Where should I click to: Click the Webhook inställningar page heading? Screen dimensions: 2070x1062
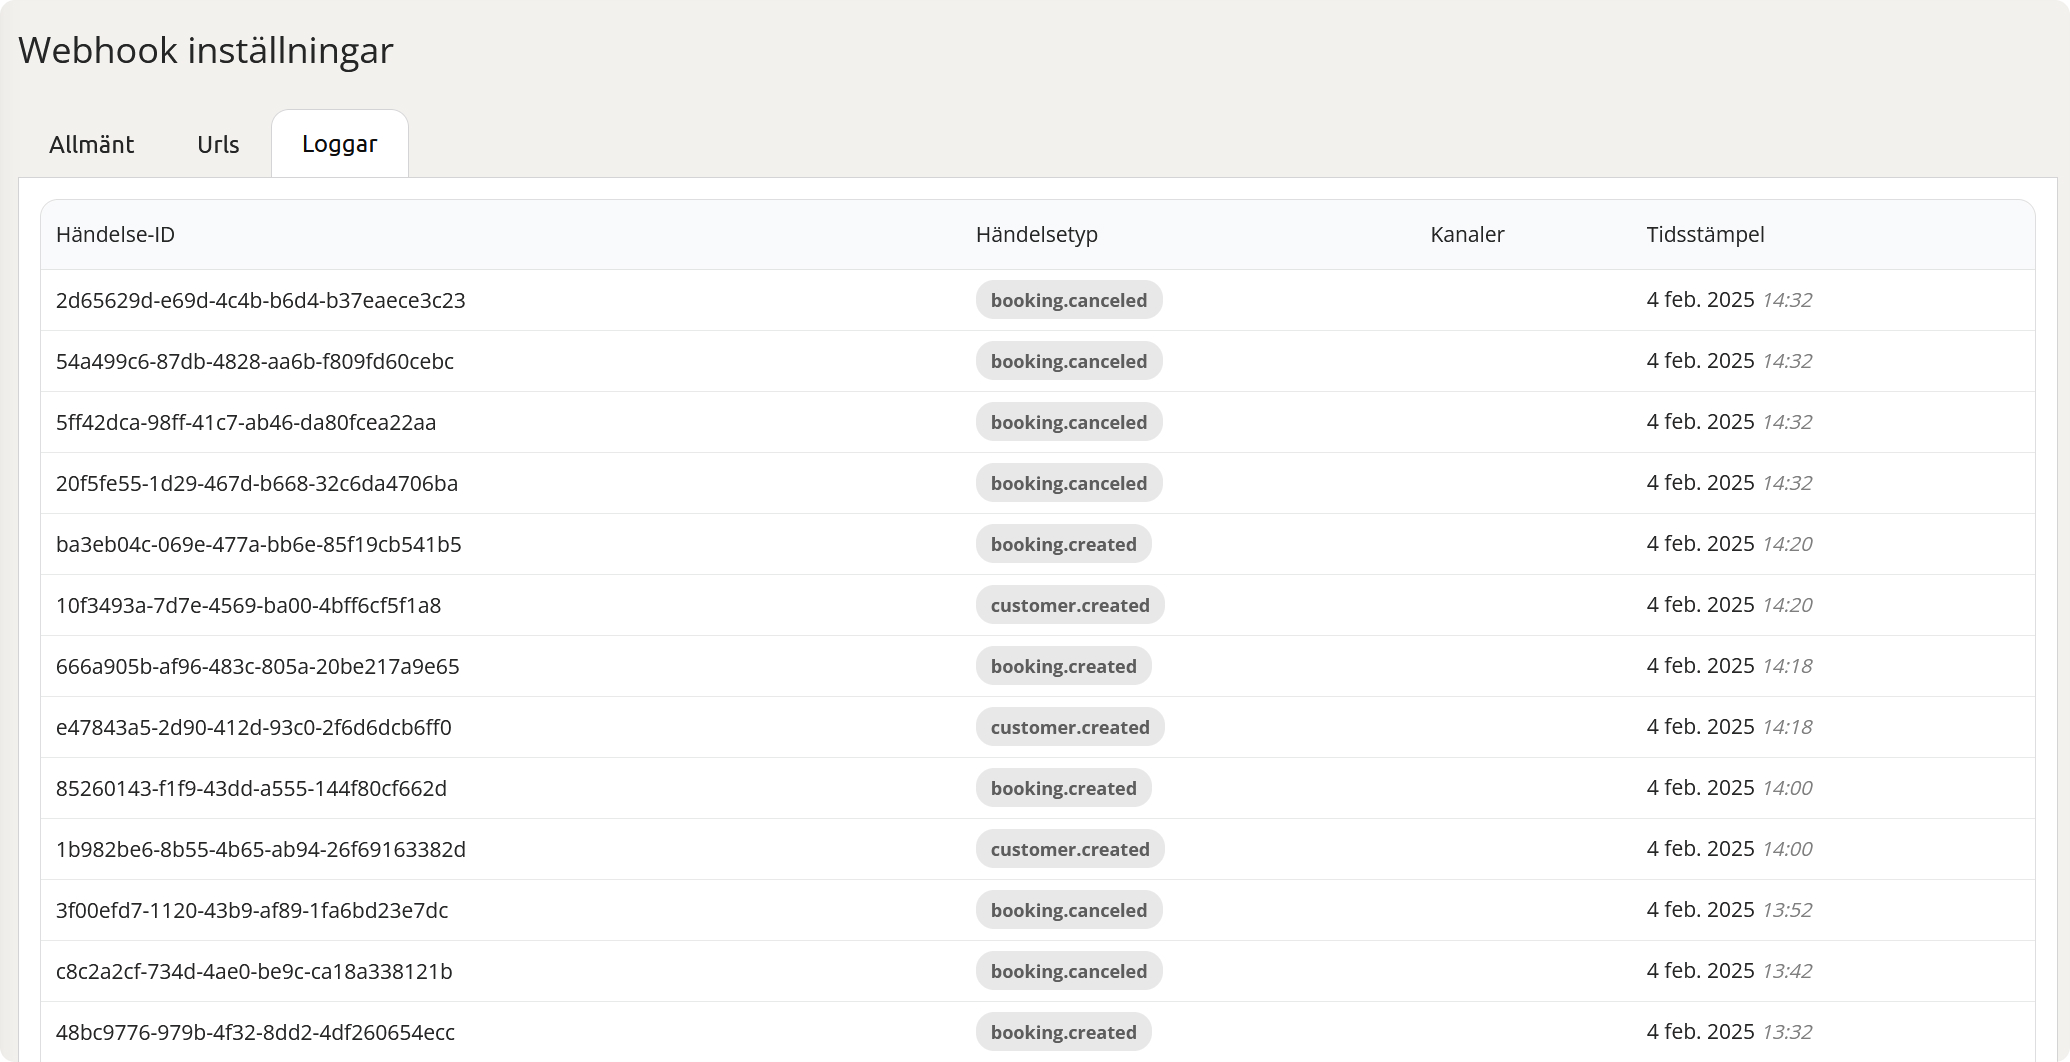206,51
